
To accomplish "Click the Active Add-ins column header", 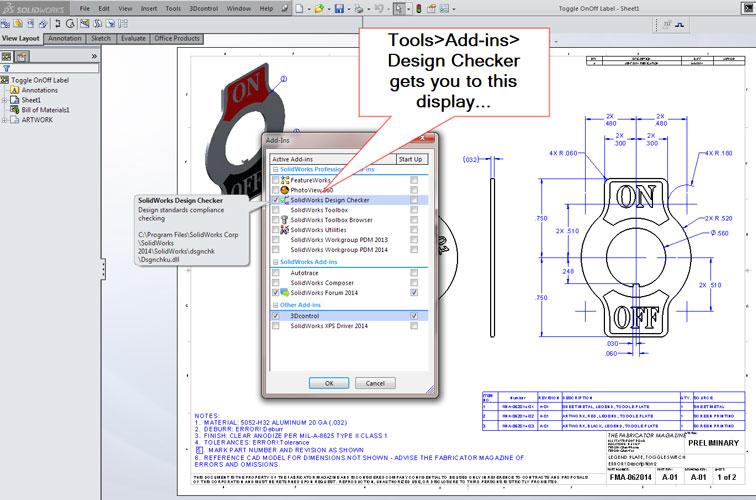I will pos(333,159).
